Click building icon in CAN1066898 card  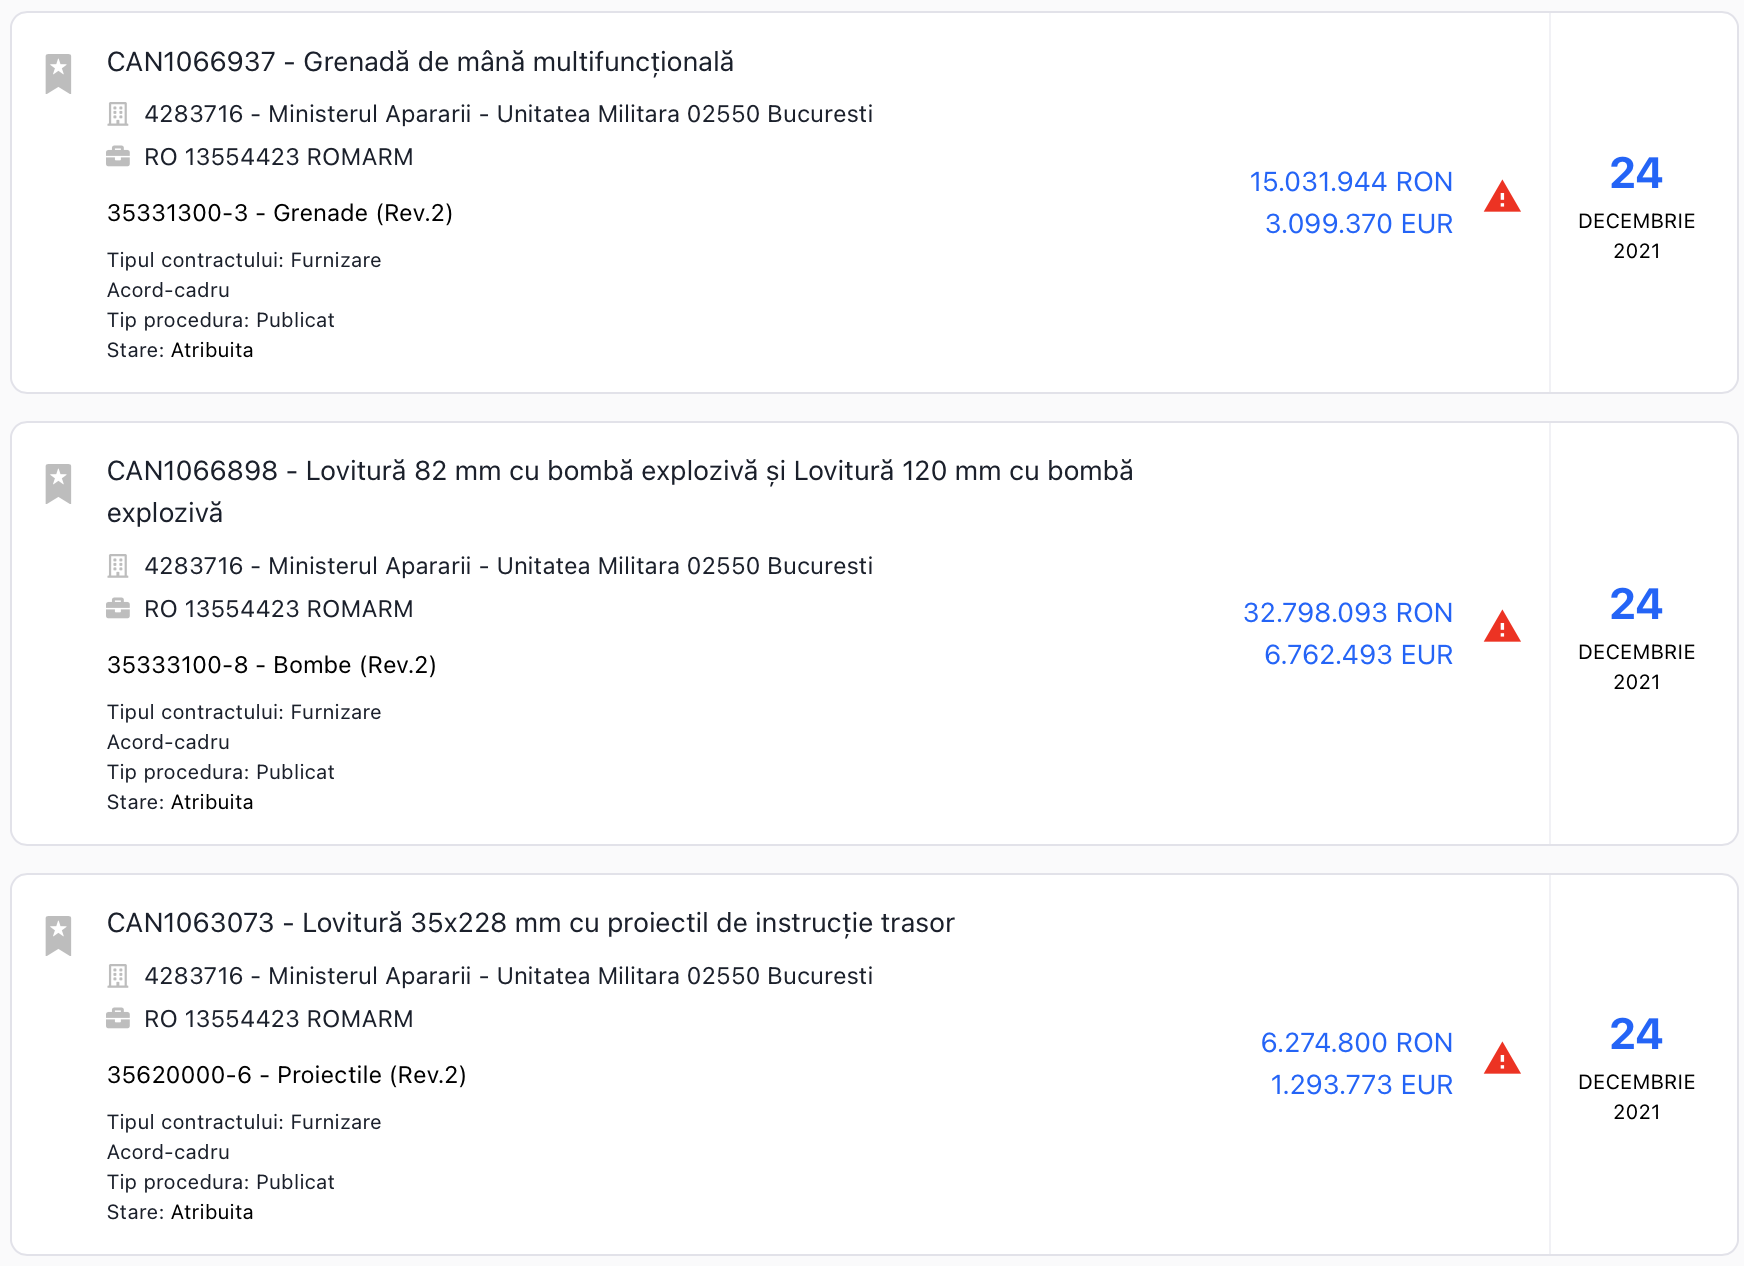[x=118, y=566]
